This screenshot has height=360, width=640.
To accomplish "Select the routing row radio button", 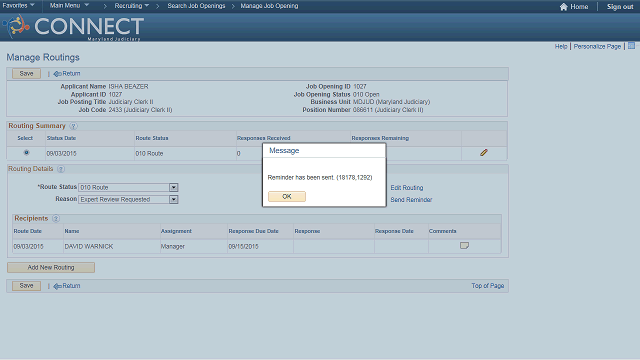I will [x=26, y=153].
